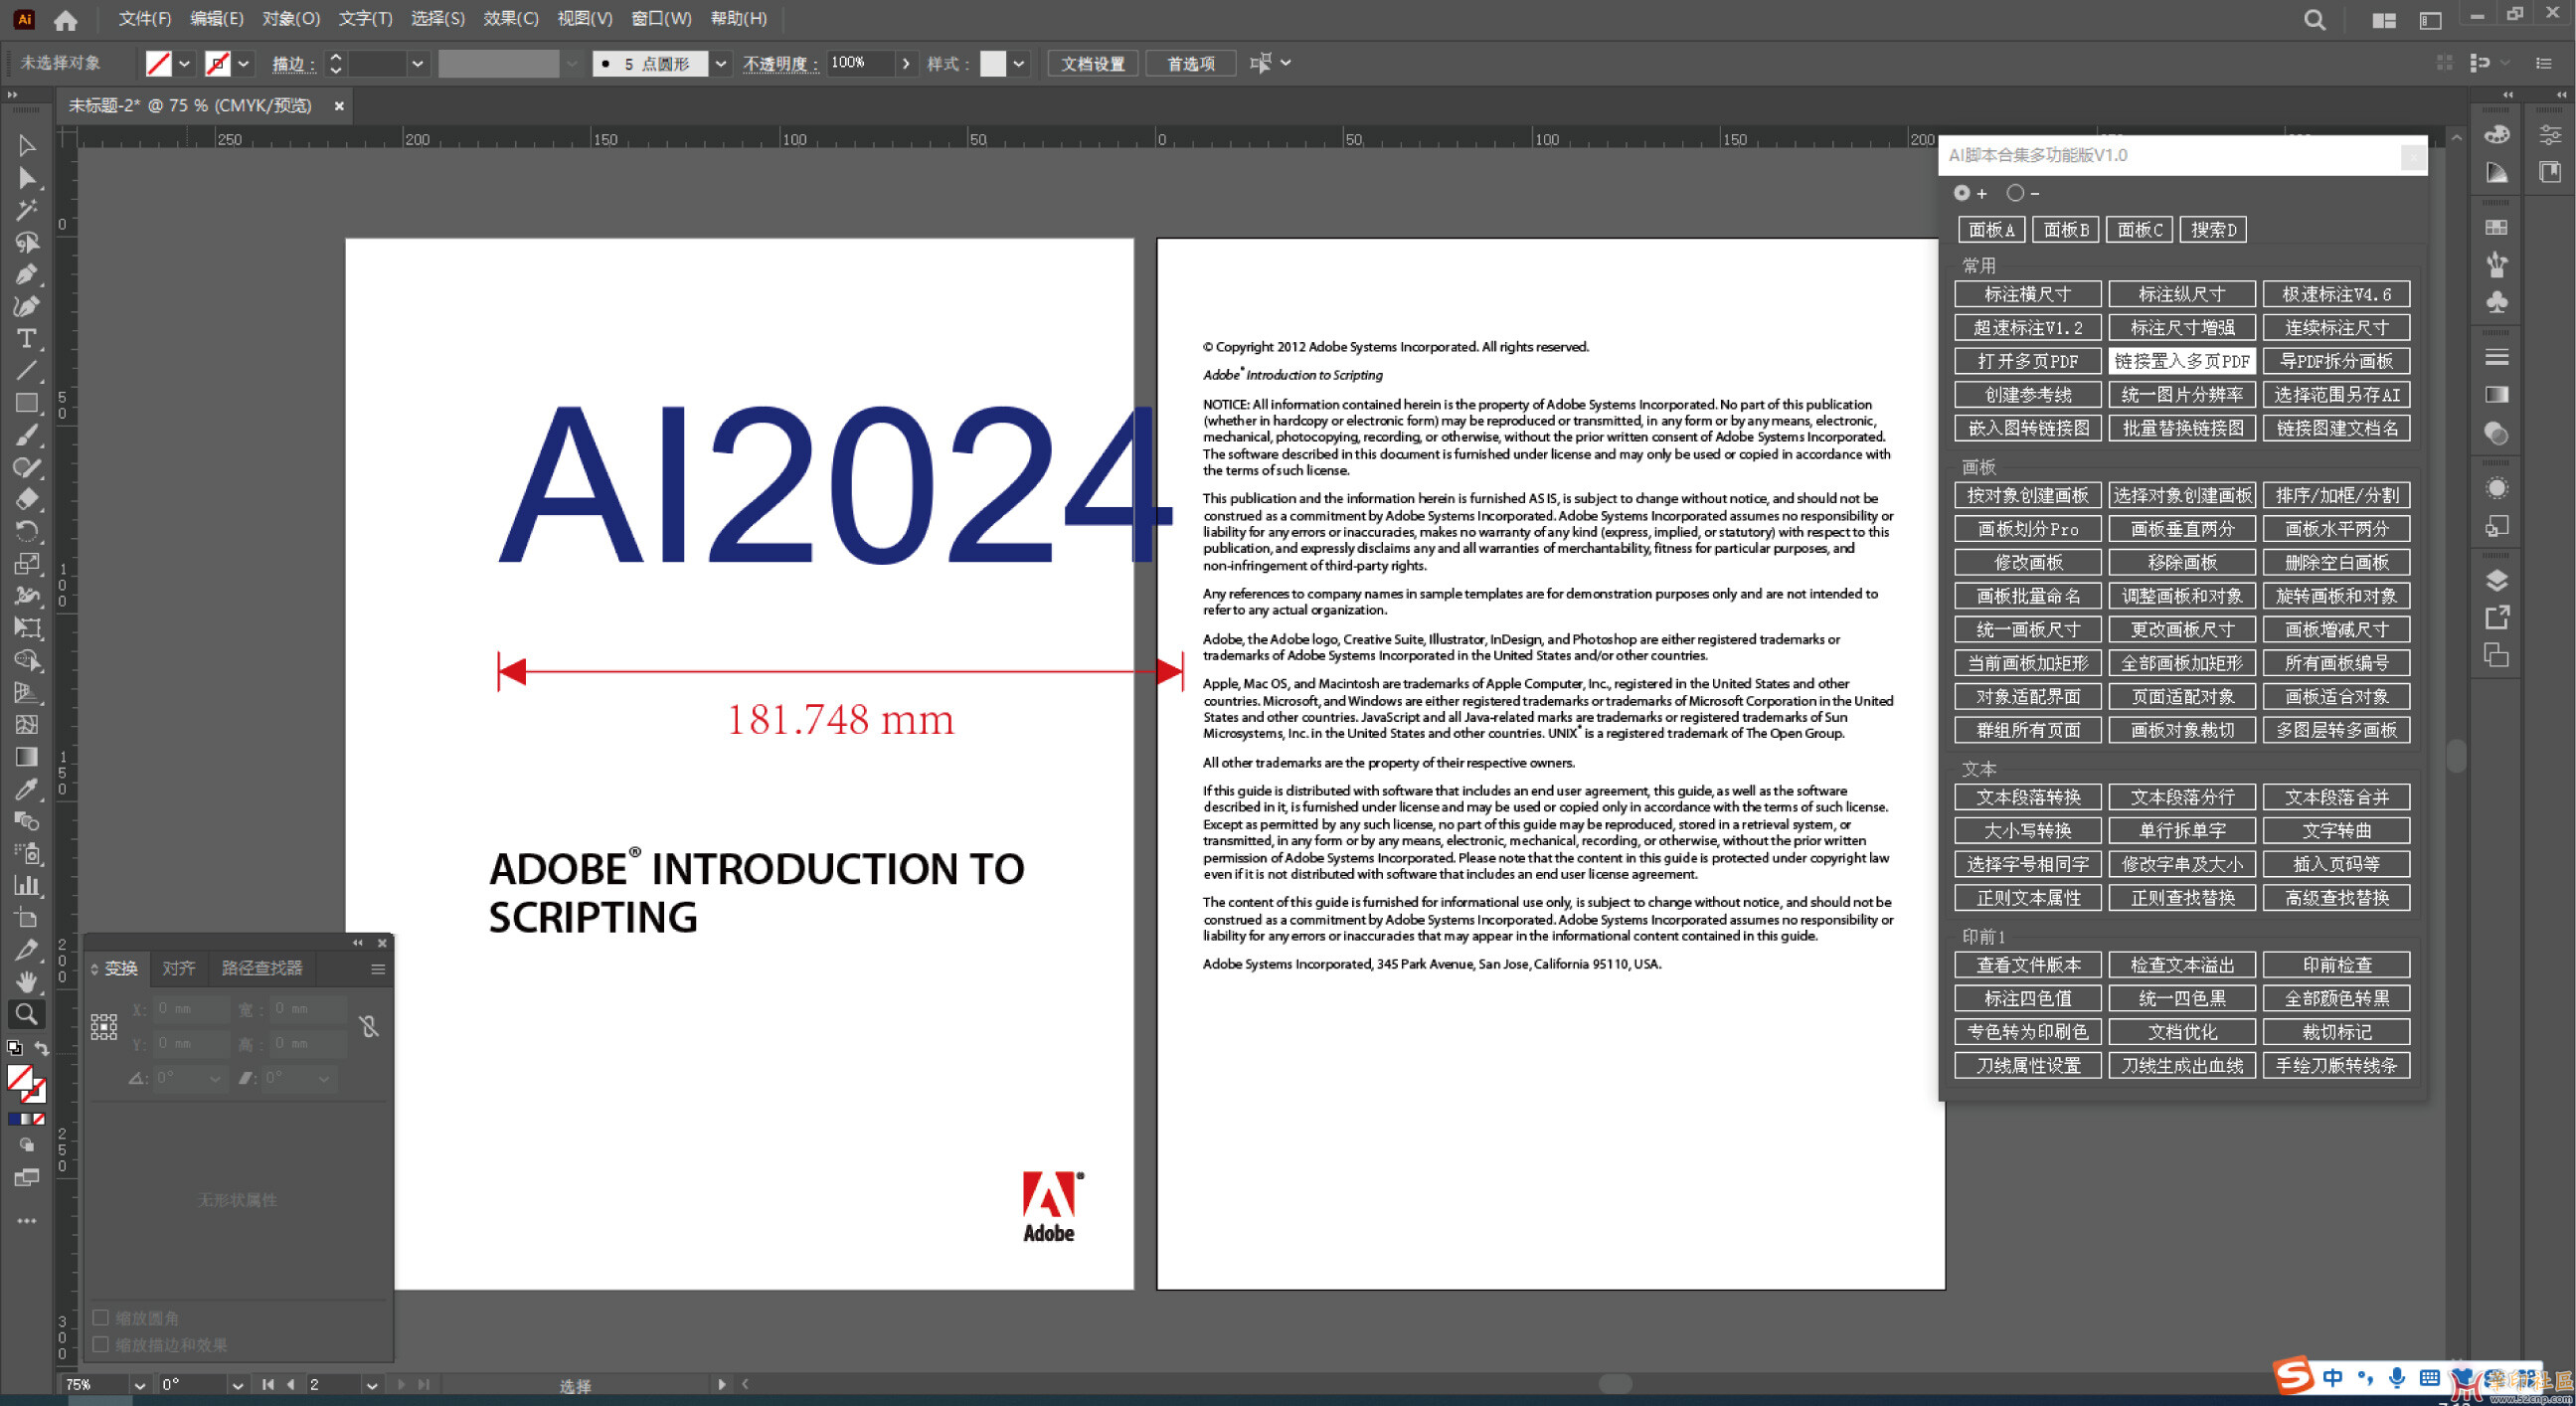Choose the Eraser tool
This screenshot has height=1406, width=2576.
pyautogui.click(x=27, y=499)
